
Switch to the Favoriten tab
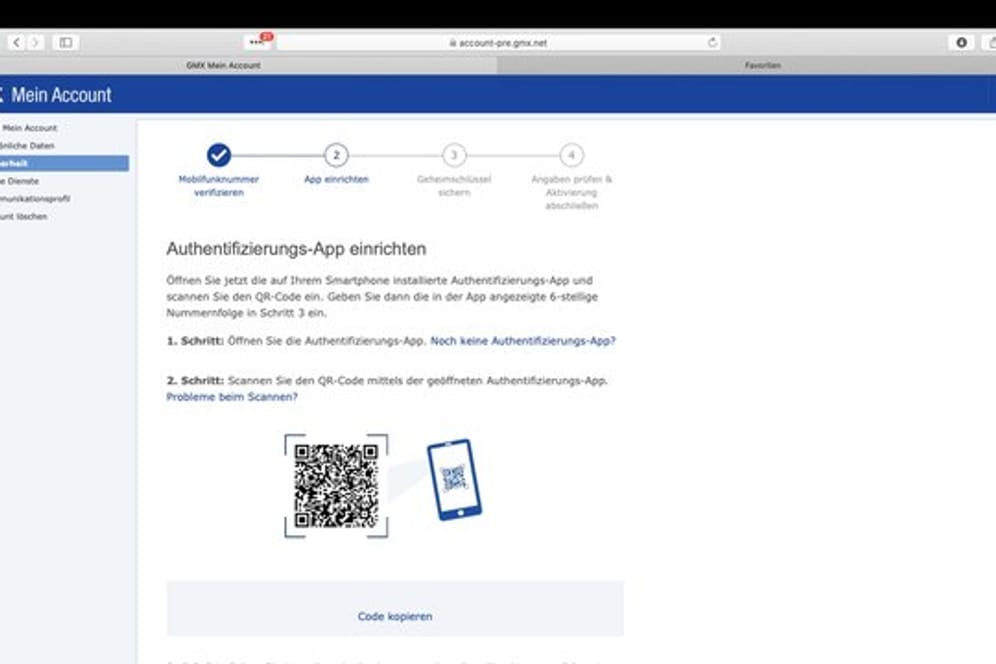pyautogui.click(x=762, y=65)
